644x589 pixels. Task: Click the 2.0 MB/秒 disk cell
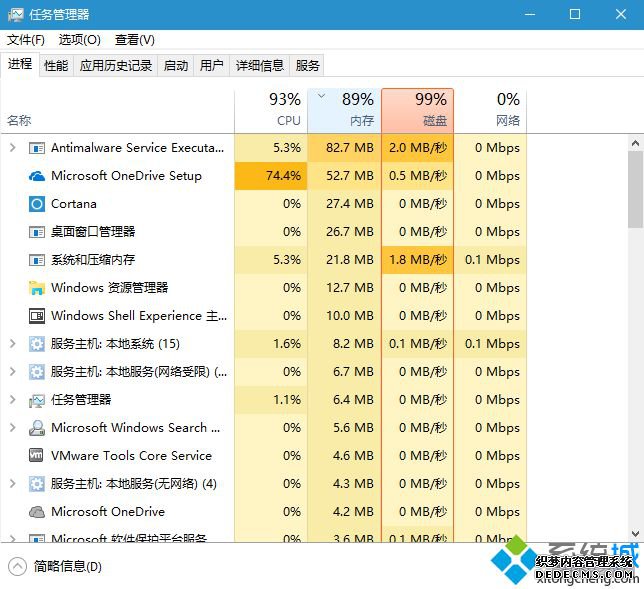coord(417,148)
